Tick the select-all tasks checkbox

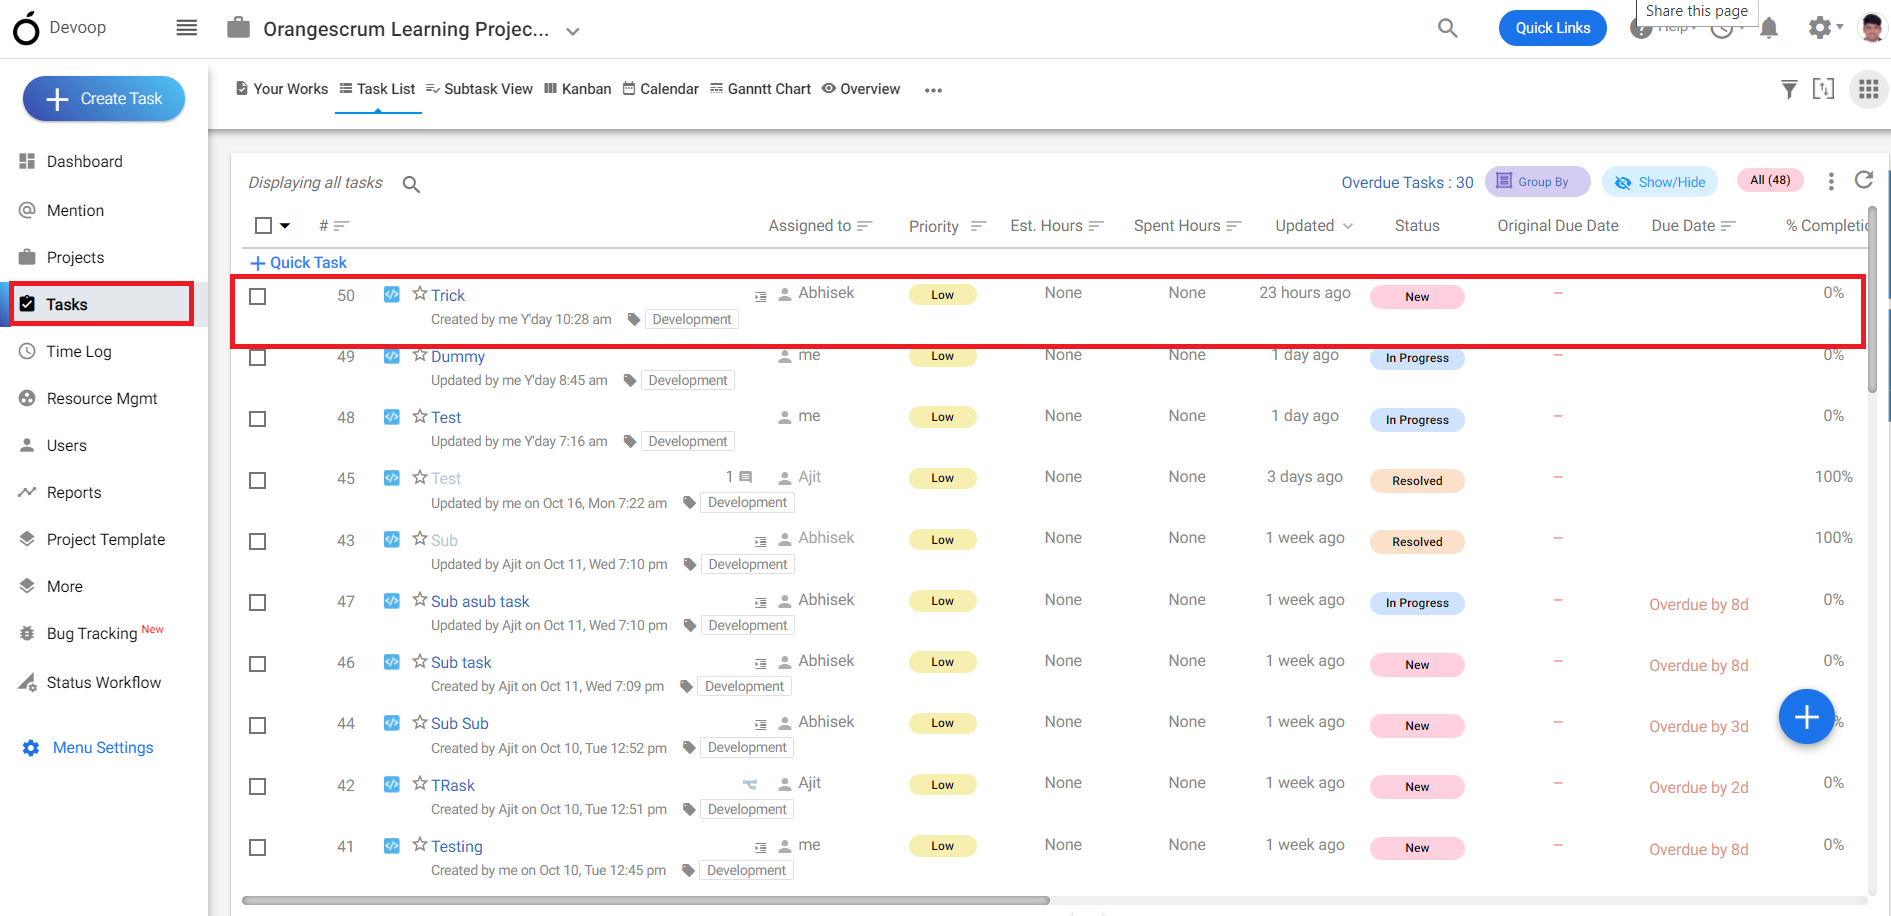pyautogui.click(x=263, y=226)
